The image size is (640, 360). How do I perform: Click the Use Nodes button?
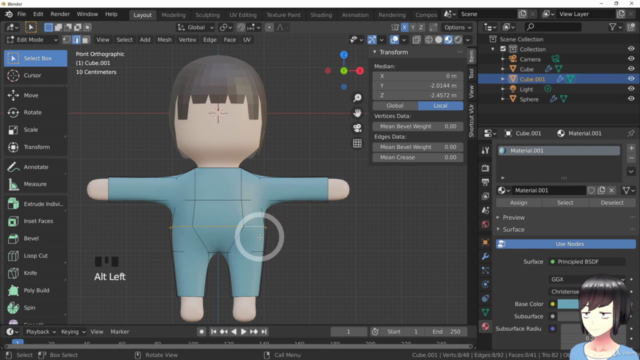click(566, 244)
